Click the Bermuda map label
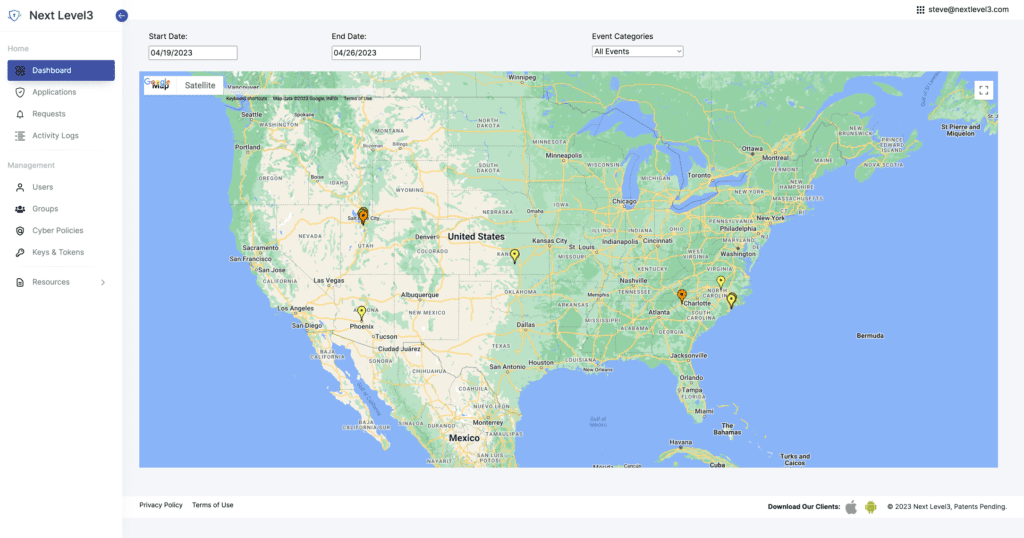The height and width of the screenshot is (538, 1024). point(870,336)
